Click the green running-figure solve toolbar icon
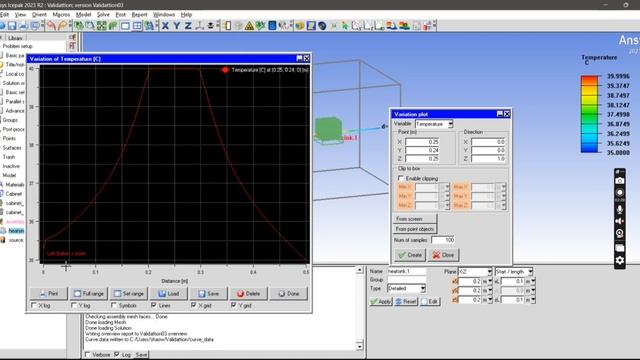 click(x=345, y=26)
